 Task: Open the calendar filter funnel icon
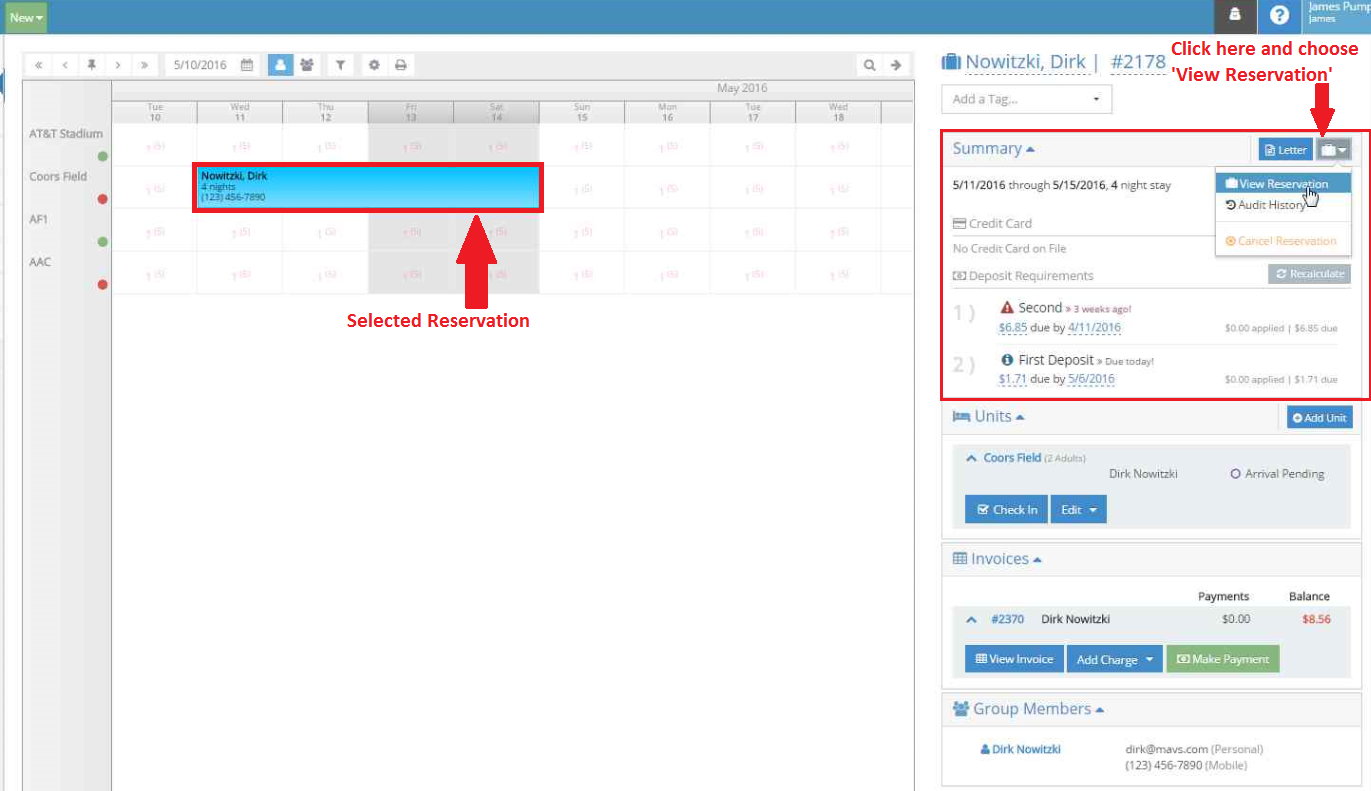coord(340,65)
